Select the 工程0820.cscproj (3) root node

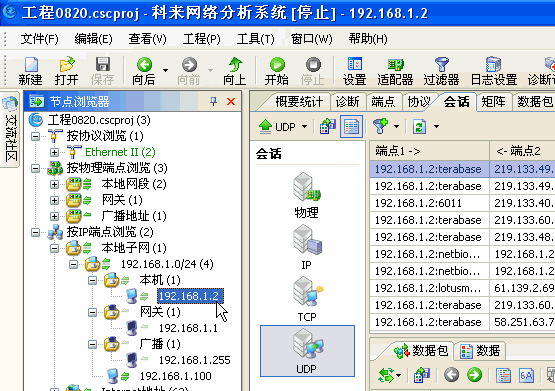click(x=99, y=120)
